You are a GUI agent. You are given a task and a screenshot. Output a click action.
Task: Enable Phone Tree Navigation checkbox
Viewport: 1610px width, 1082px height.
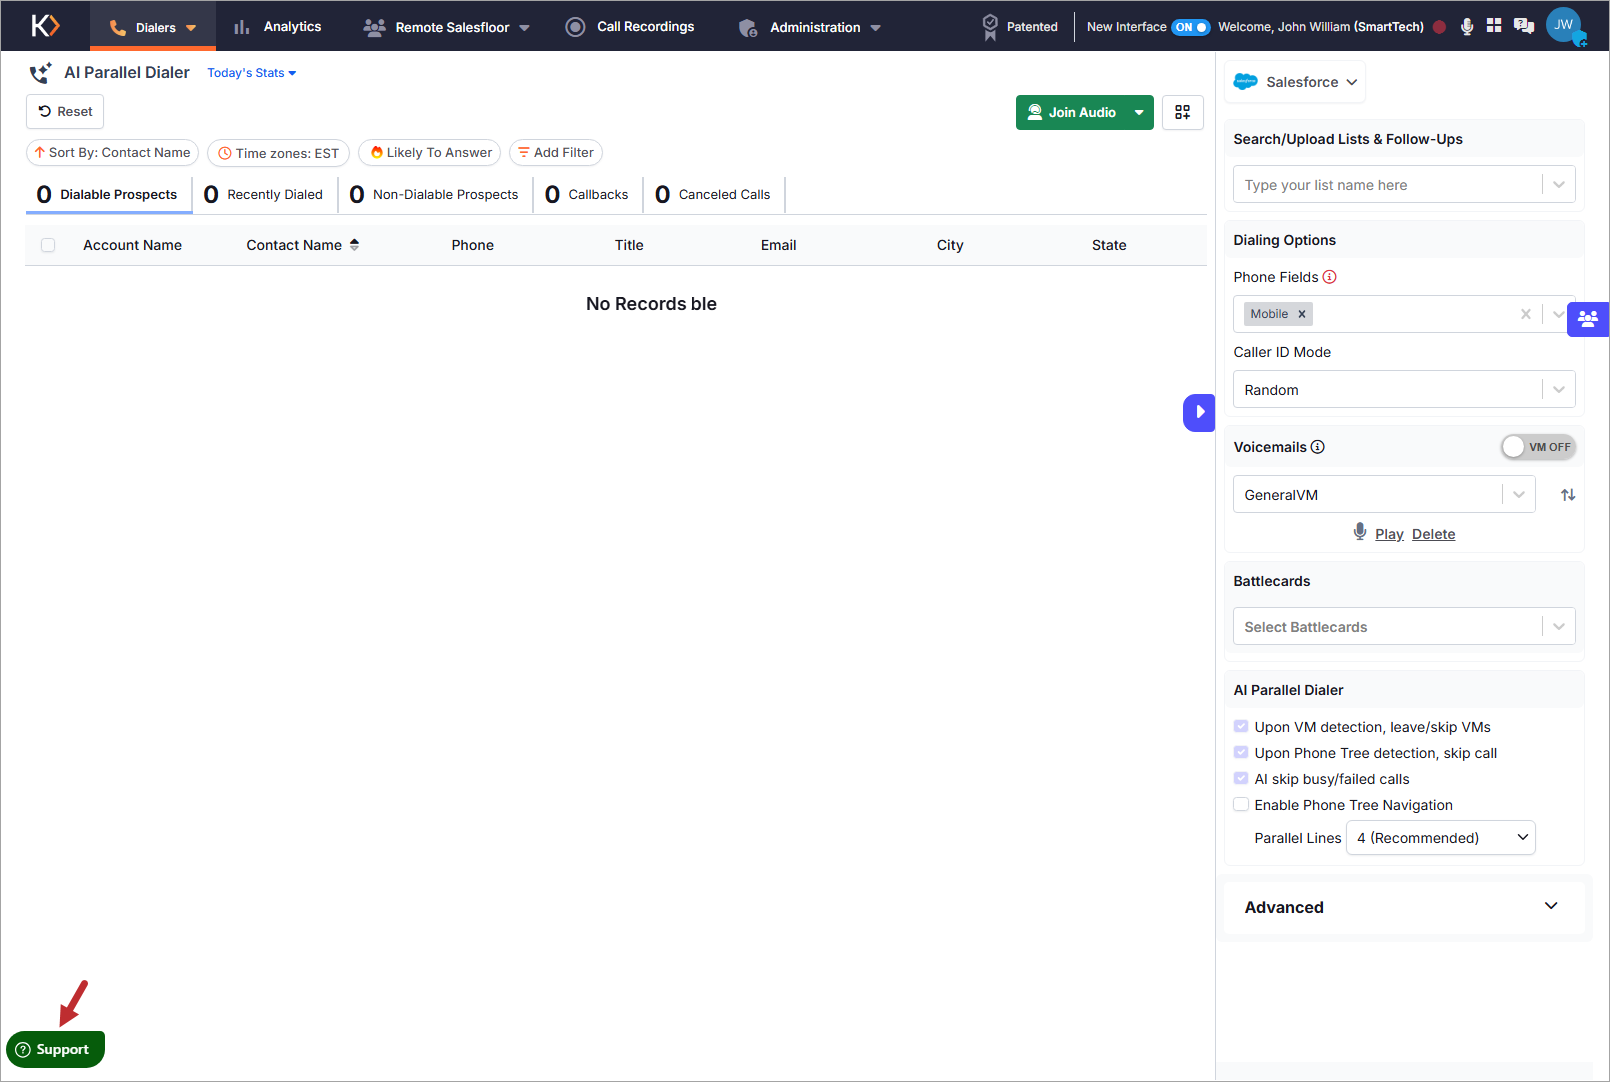pyautogui.click(x=1241, y=805)
